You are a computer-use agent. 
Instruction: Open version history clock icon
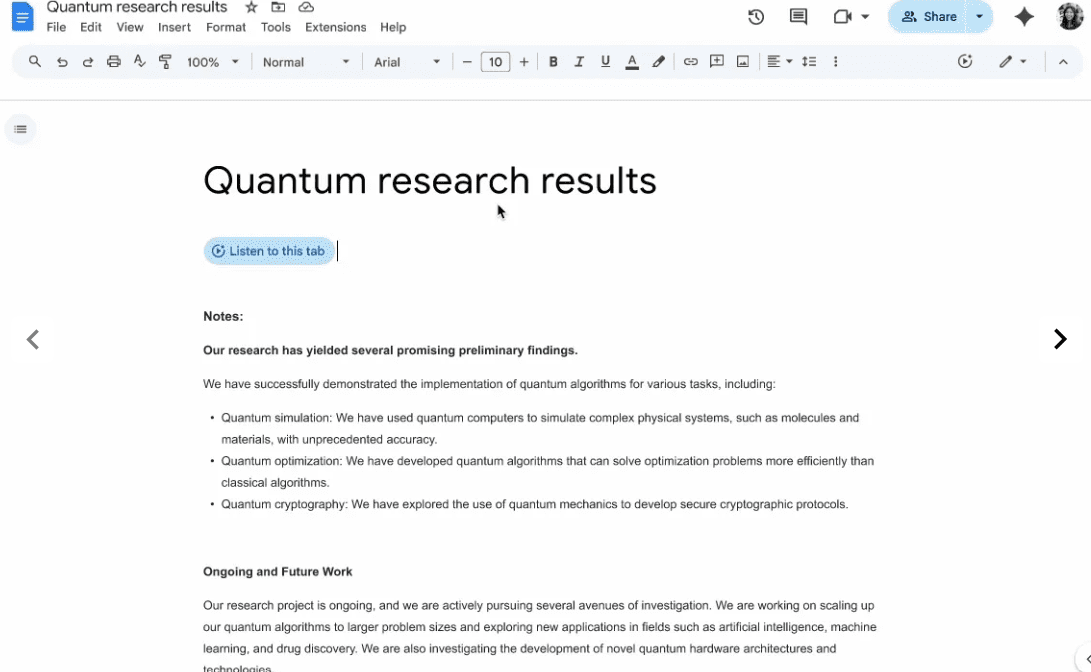pos(756,17)
